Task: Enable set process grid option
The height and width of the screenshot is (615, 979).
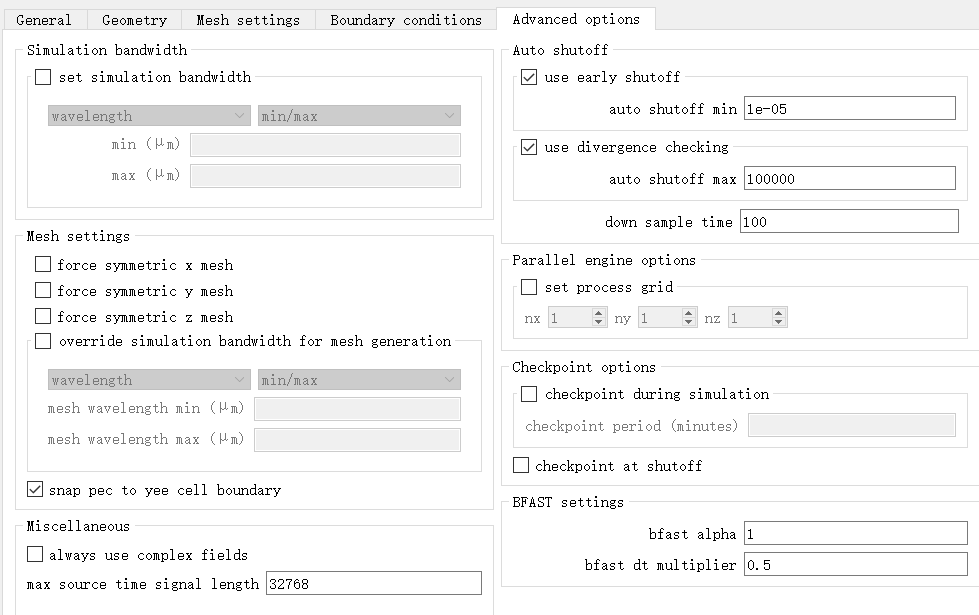Action: click(529, 287)
